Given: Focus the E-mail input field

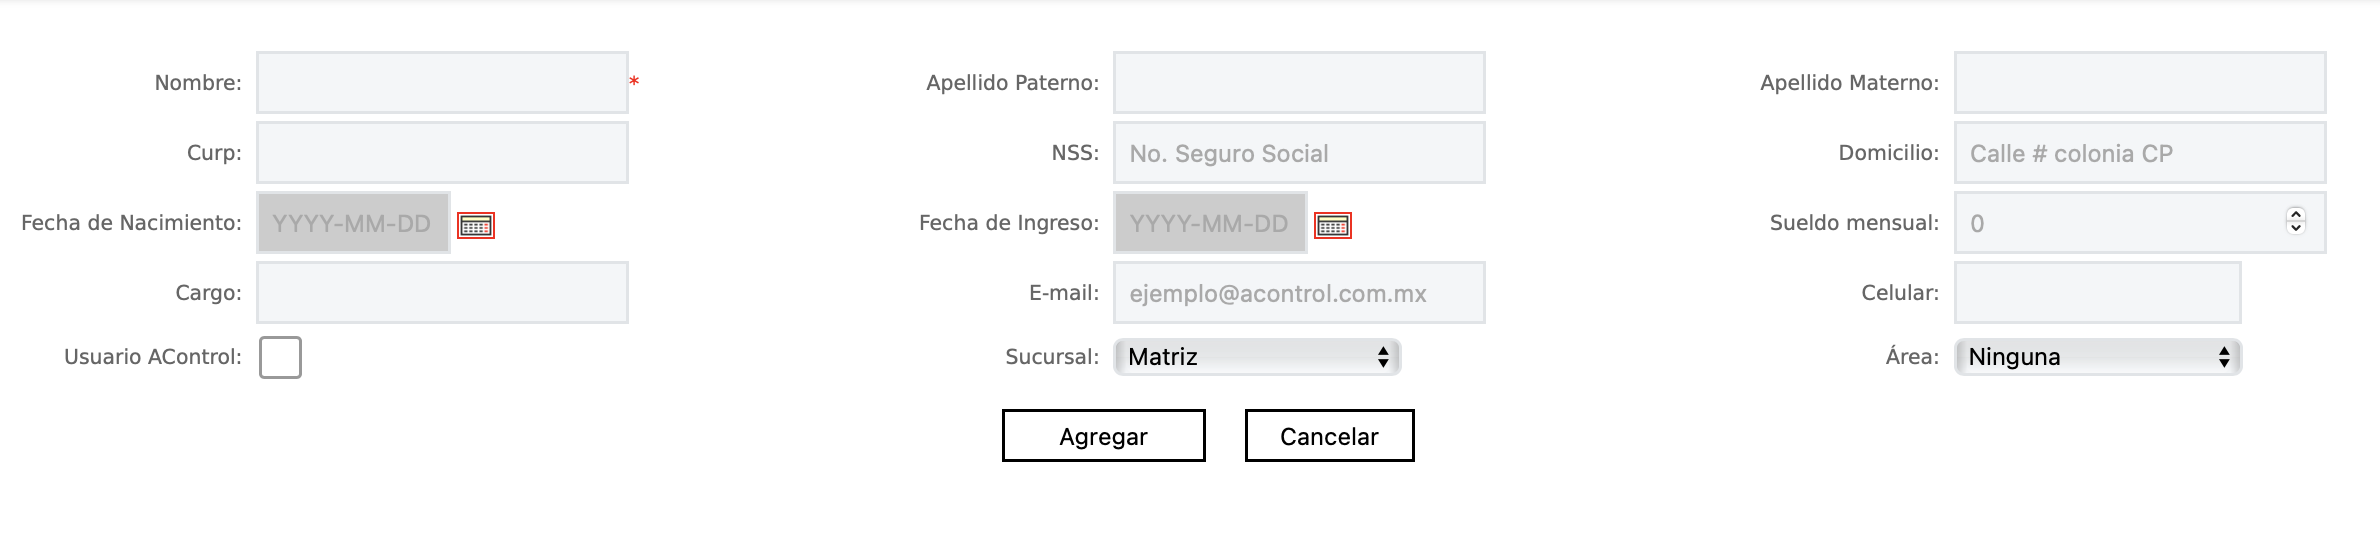Looking at the screenshot, I should (1298, 293).
